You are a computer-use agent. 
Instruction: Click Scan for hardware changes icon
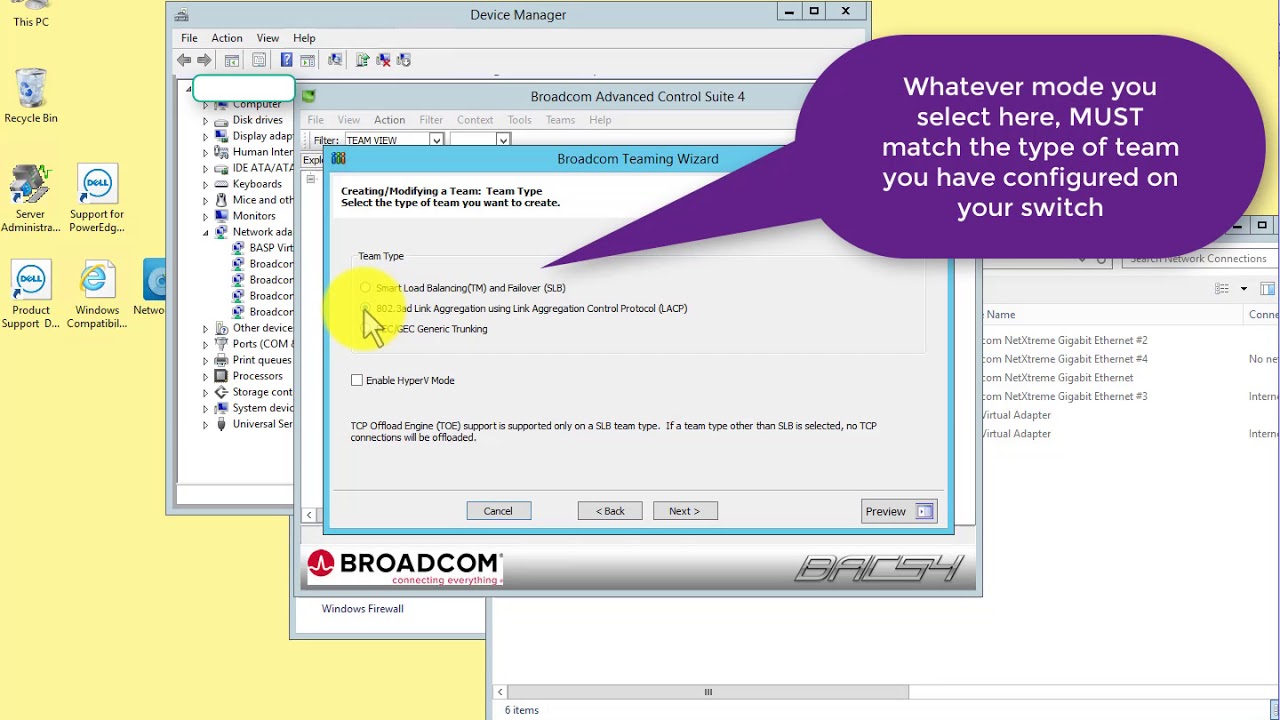click(x=335, y=60)
